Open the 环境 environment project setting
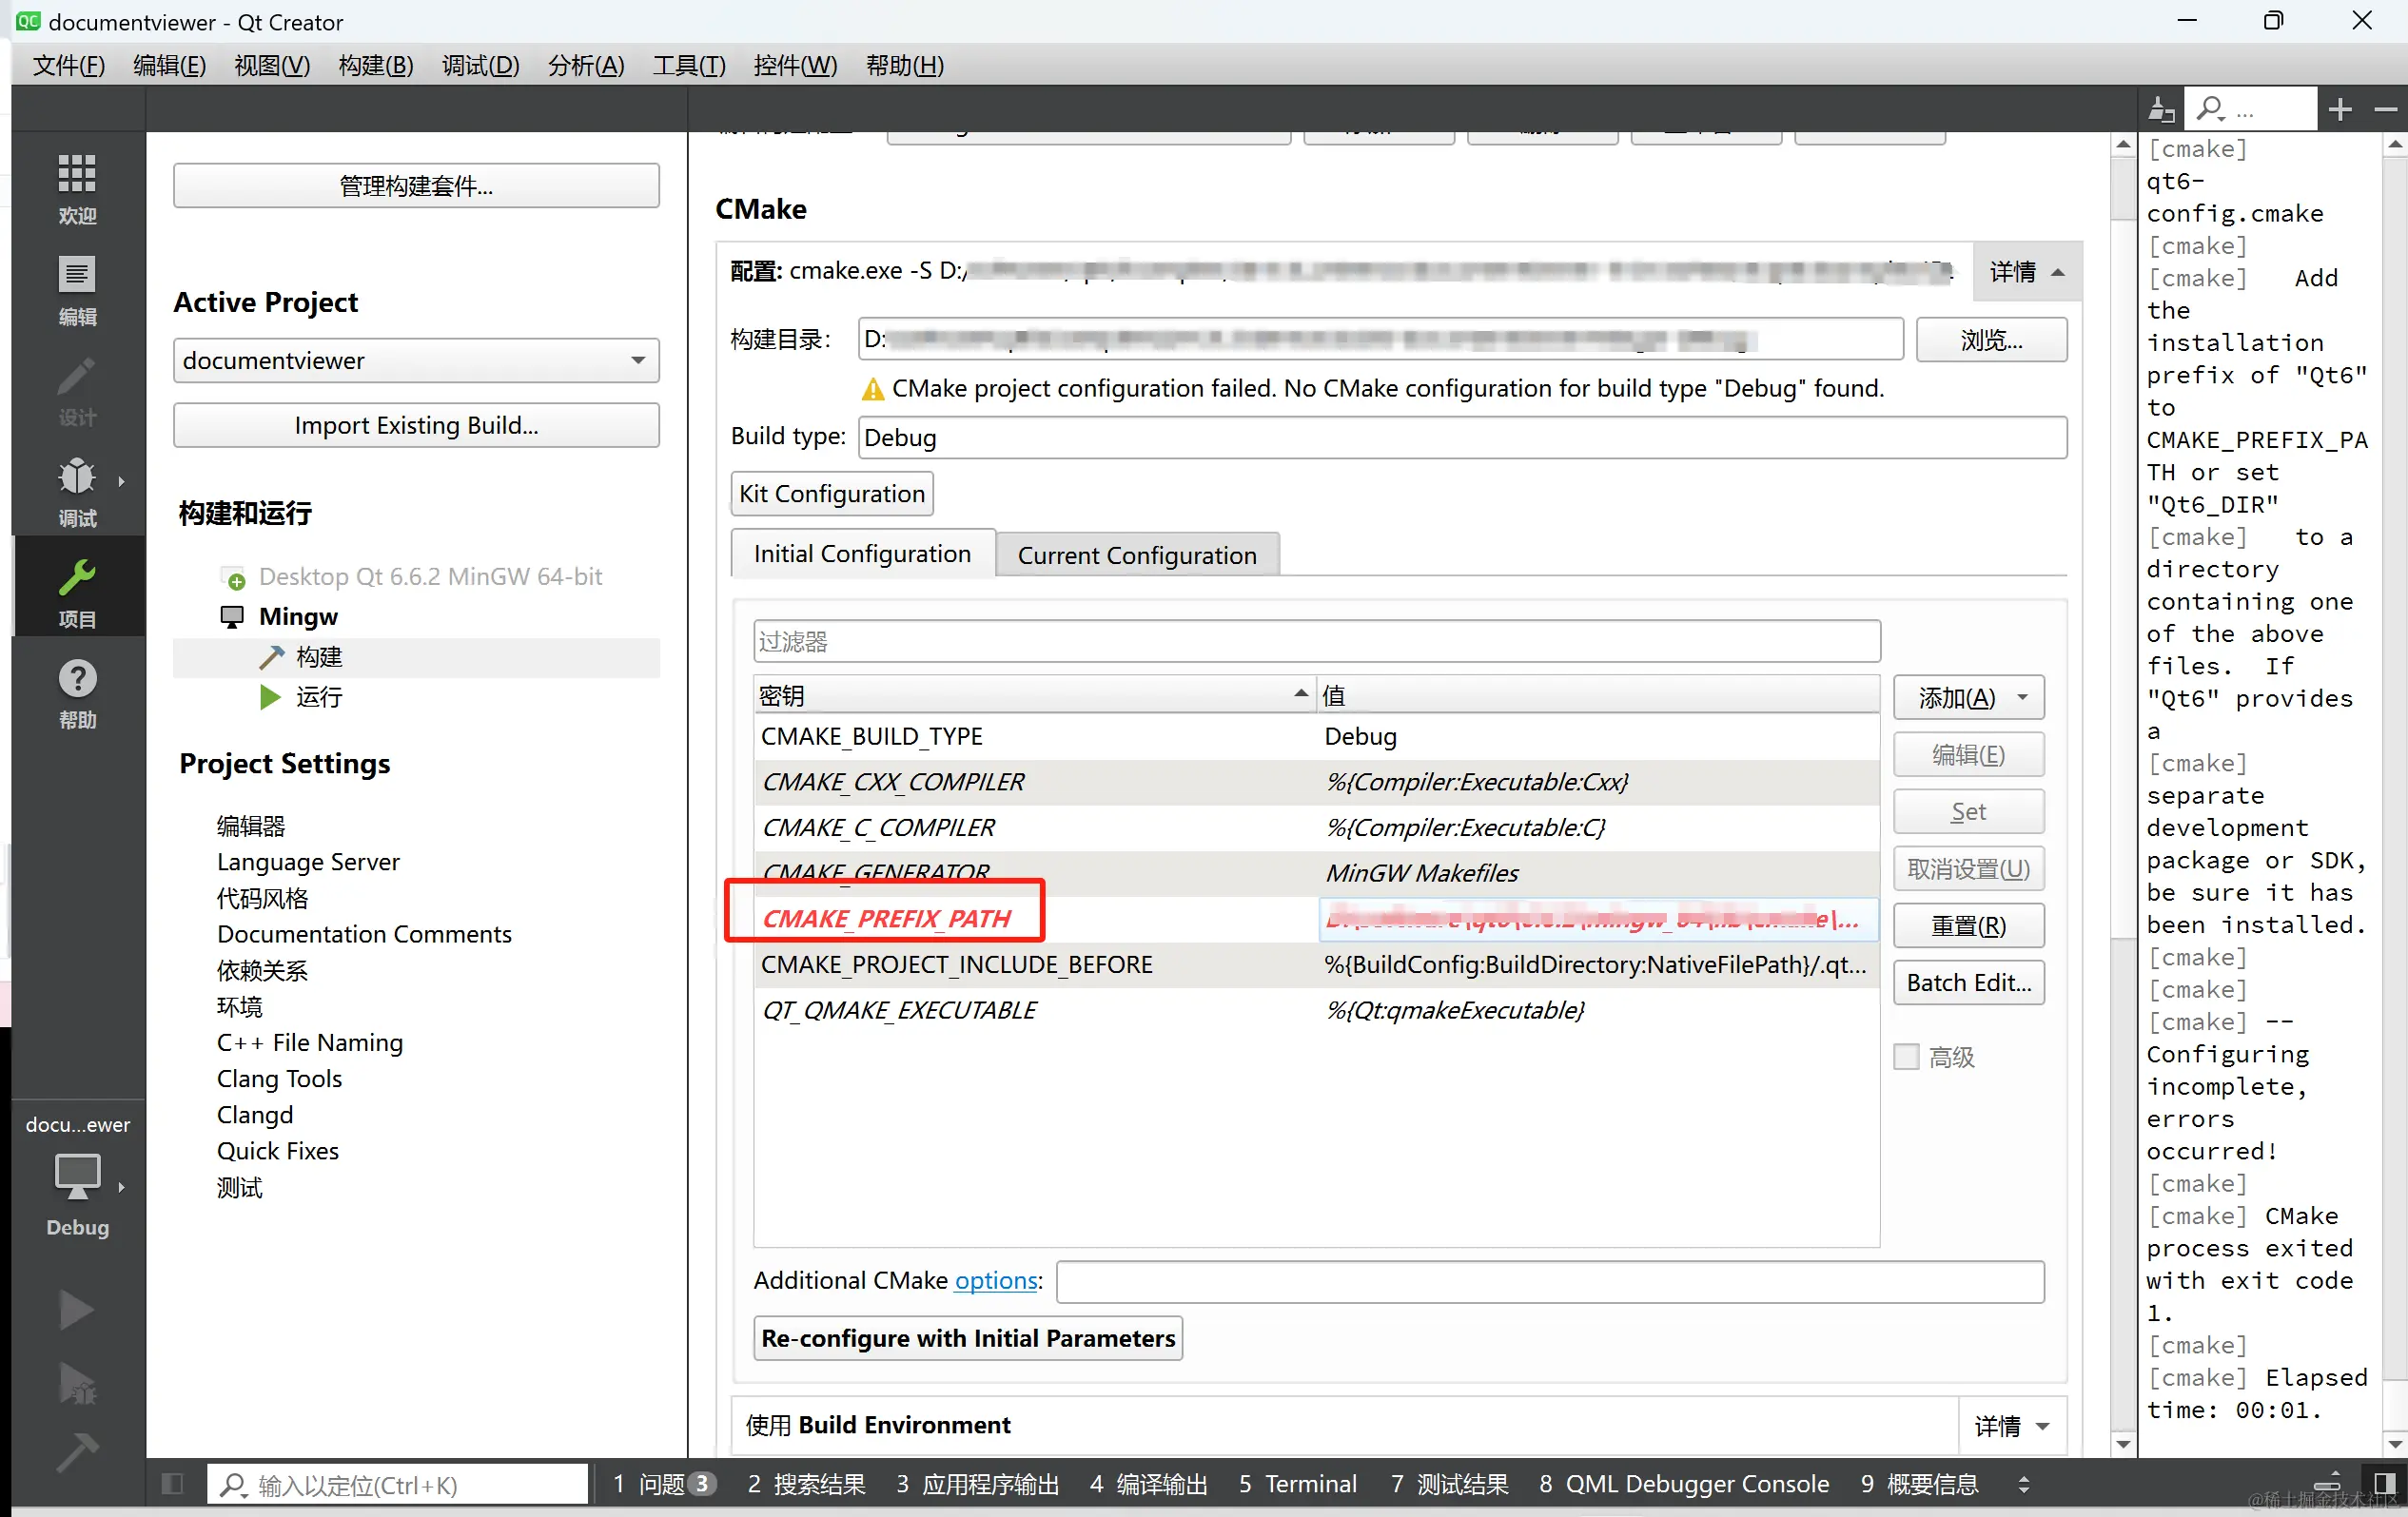 239,1007
